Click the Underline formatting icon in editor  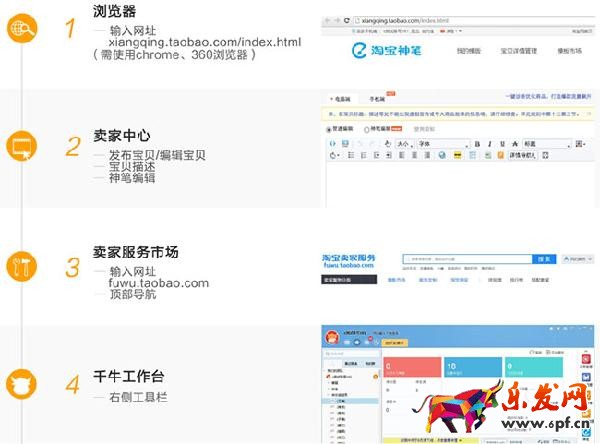501,144
